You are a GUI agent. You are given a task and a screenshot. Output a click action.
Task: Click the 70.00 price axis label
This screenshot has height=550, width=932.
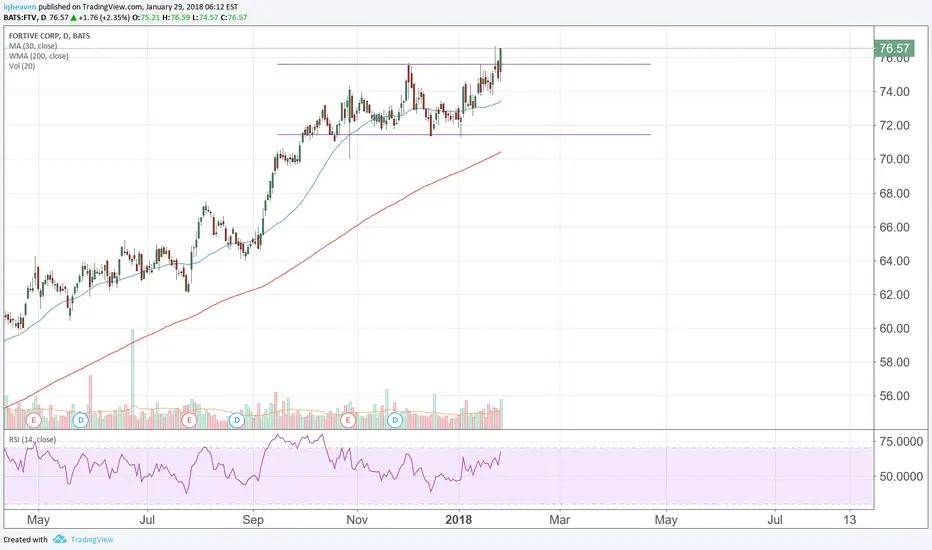pyautogui.click(x=894, y=159)
